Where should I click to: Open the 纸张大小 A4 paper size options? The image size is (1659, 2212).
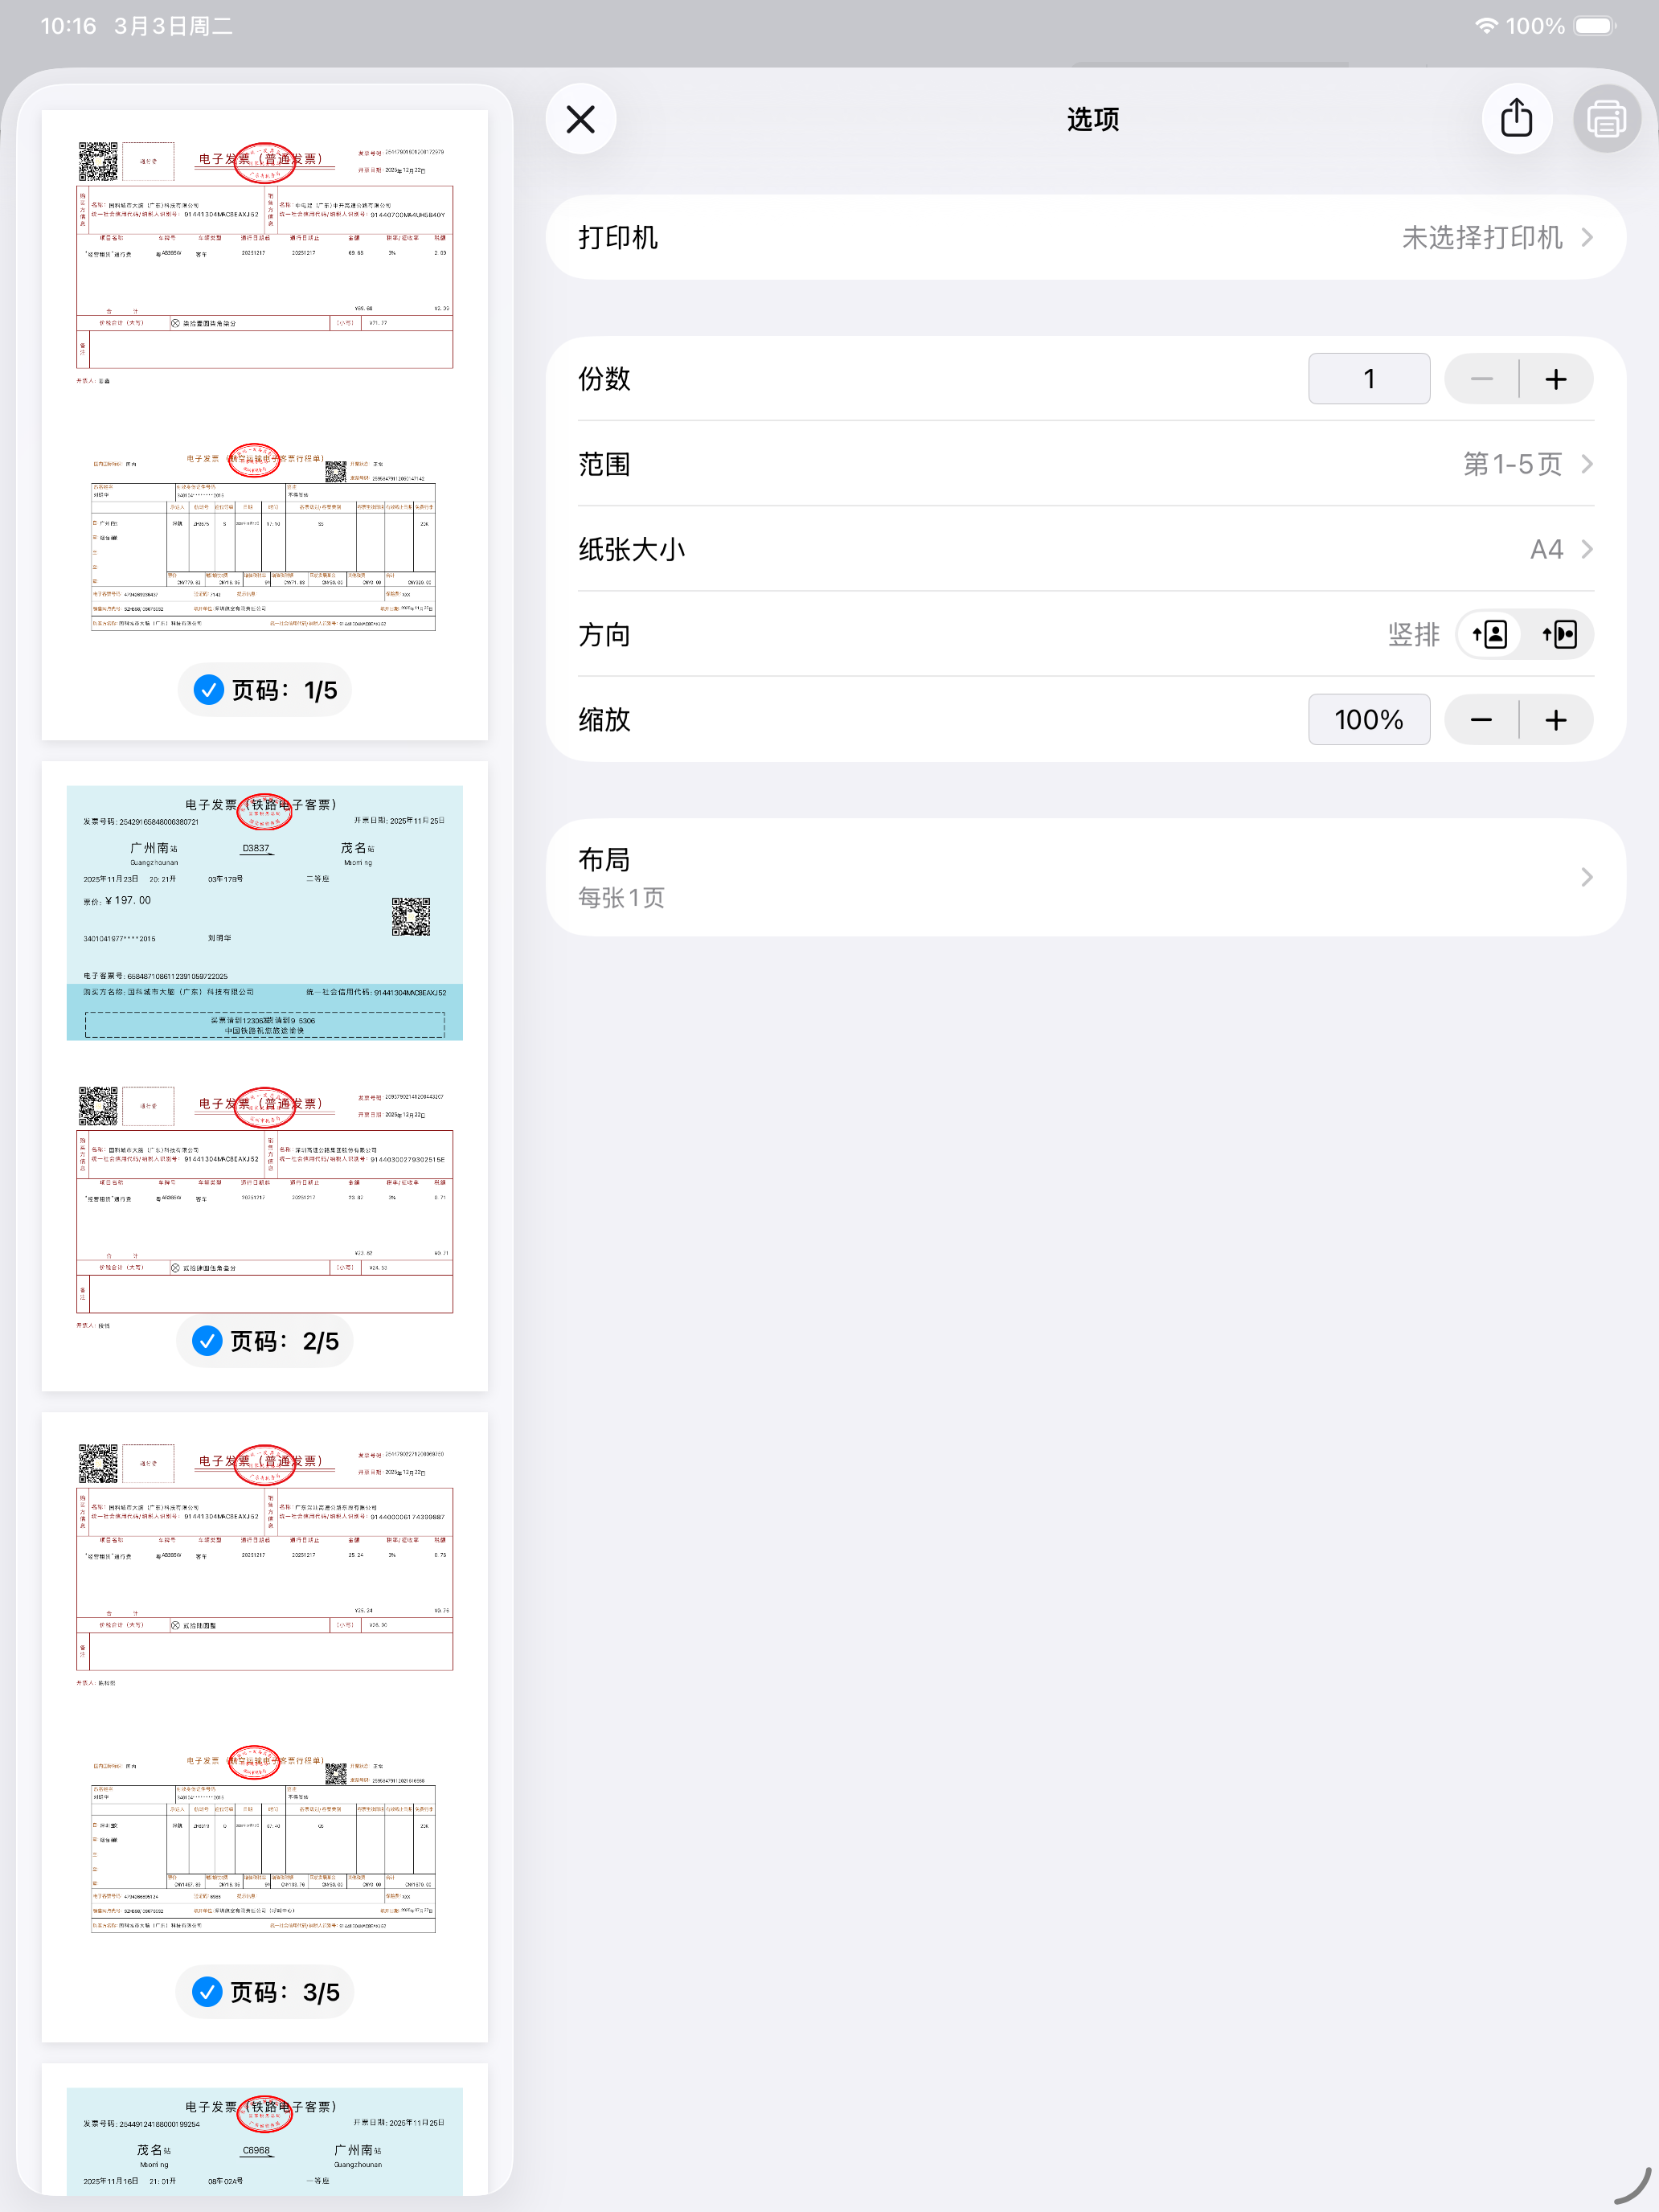point(1088,549)
